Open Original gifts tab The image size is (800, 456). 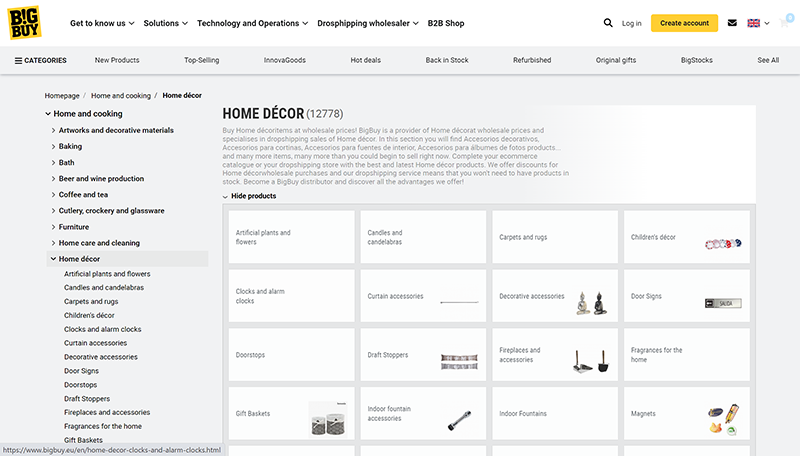tap(616, 60)
